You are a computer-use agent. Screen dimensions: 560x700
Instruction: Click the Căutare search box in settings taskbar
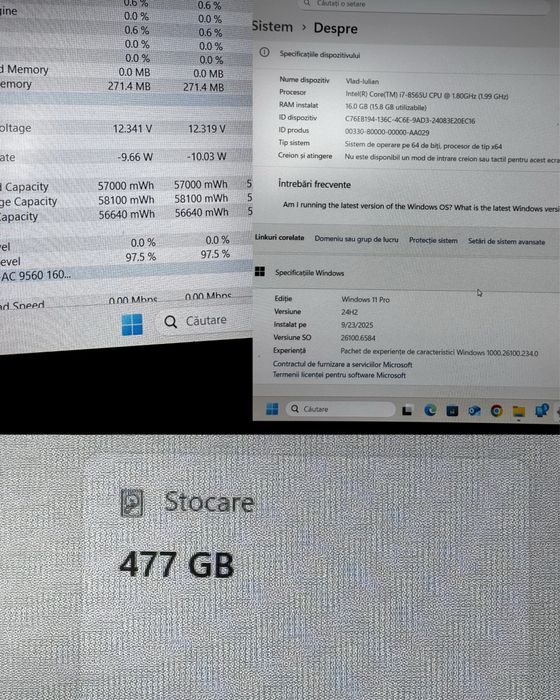point(340,409)
